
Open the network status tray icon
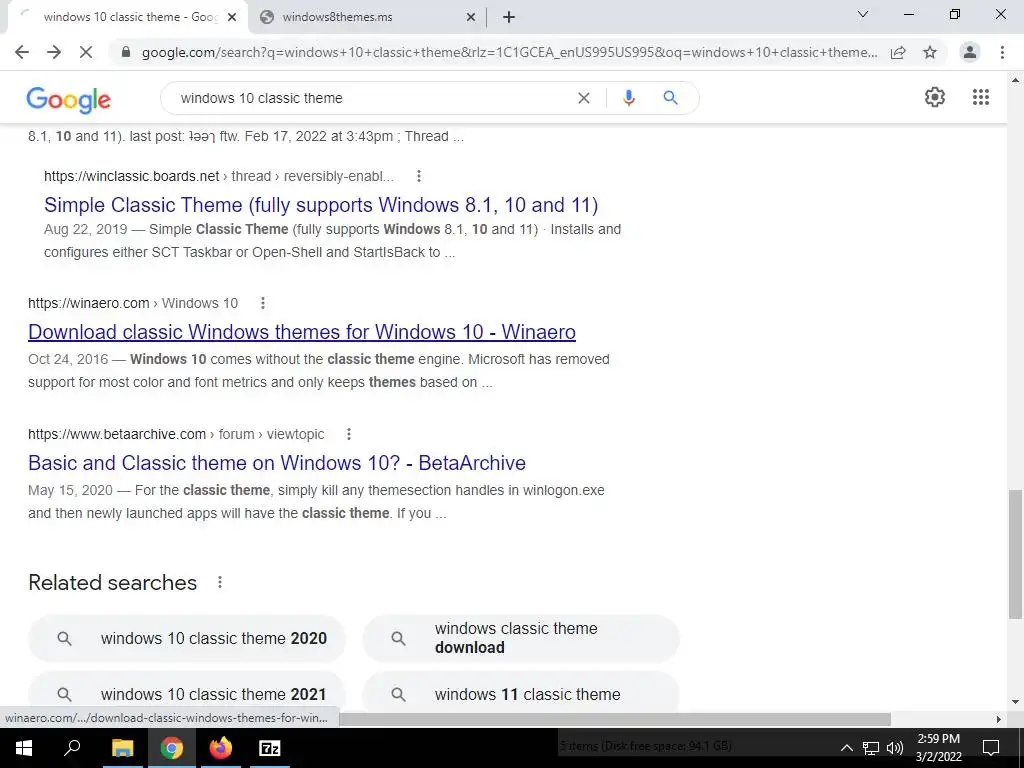tap(871, 748)
